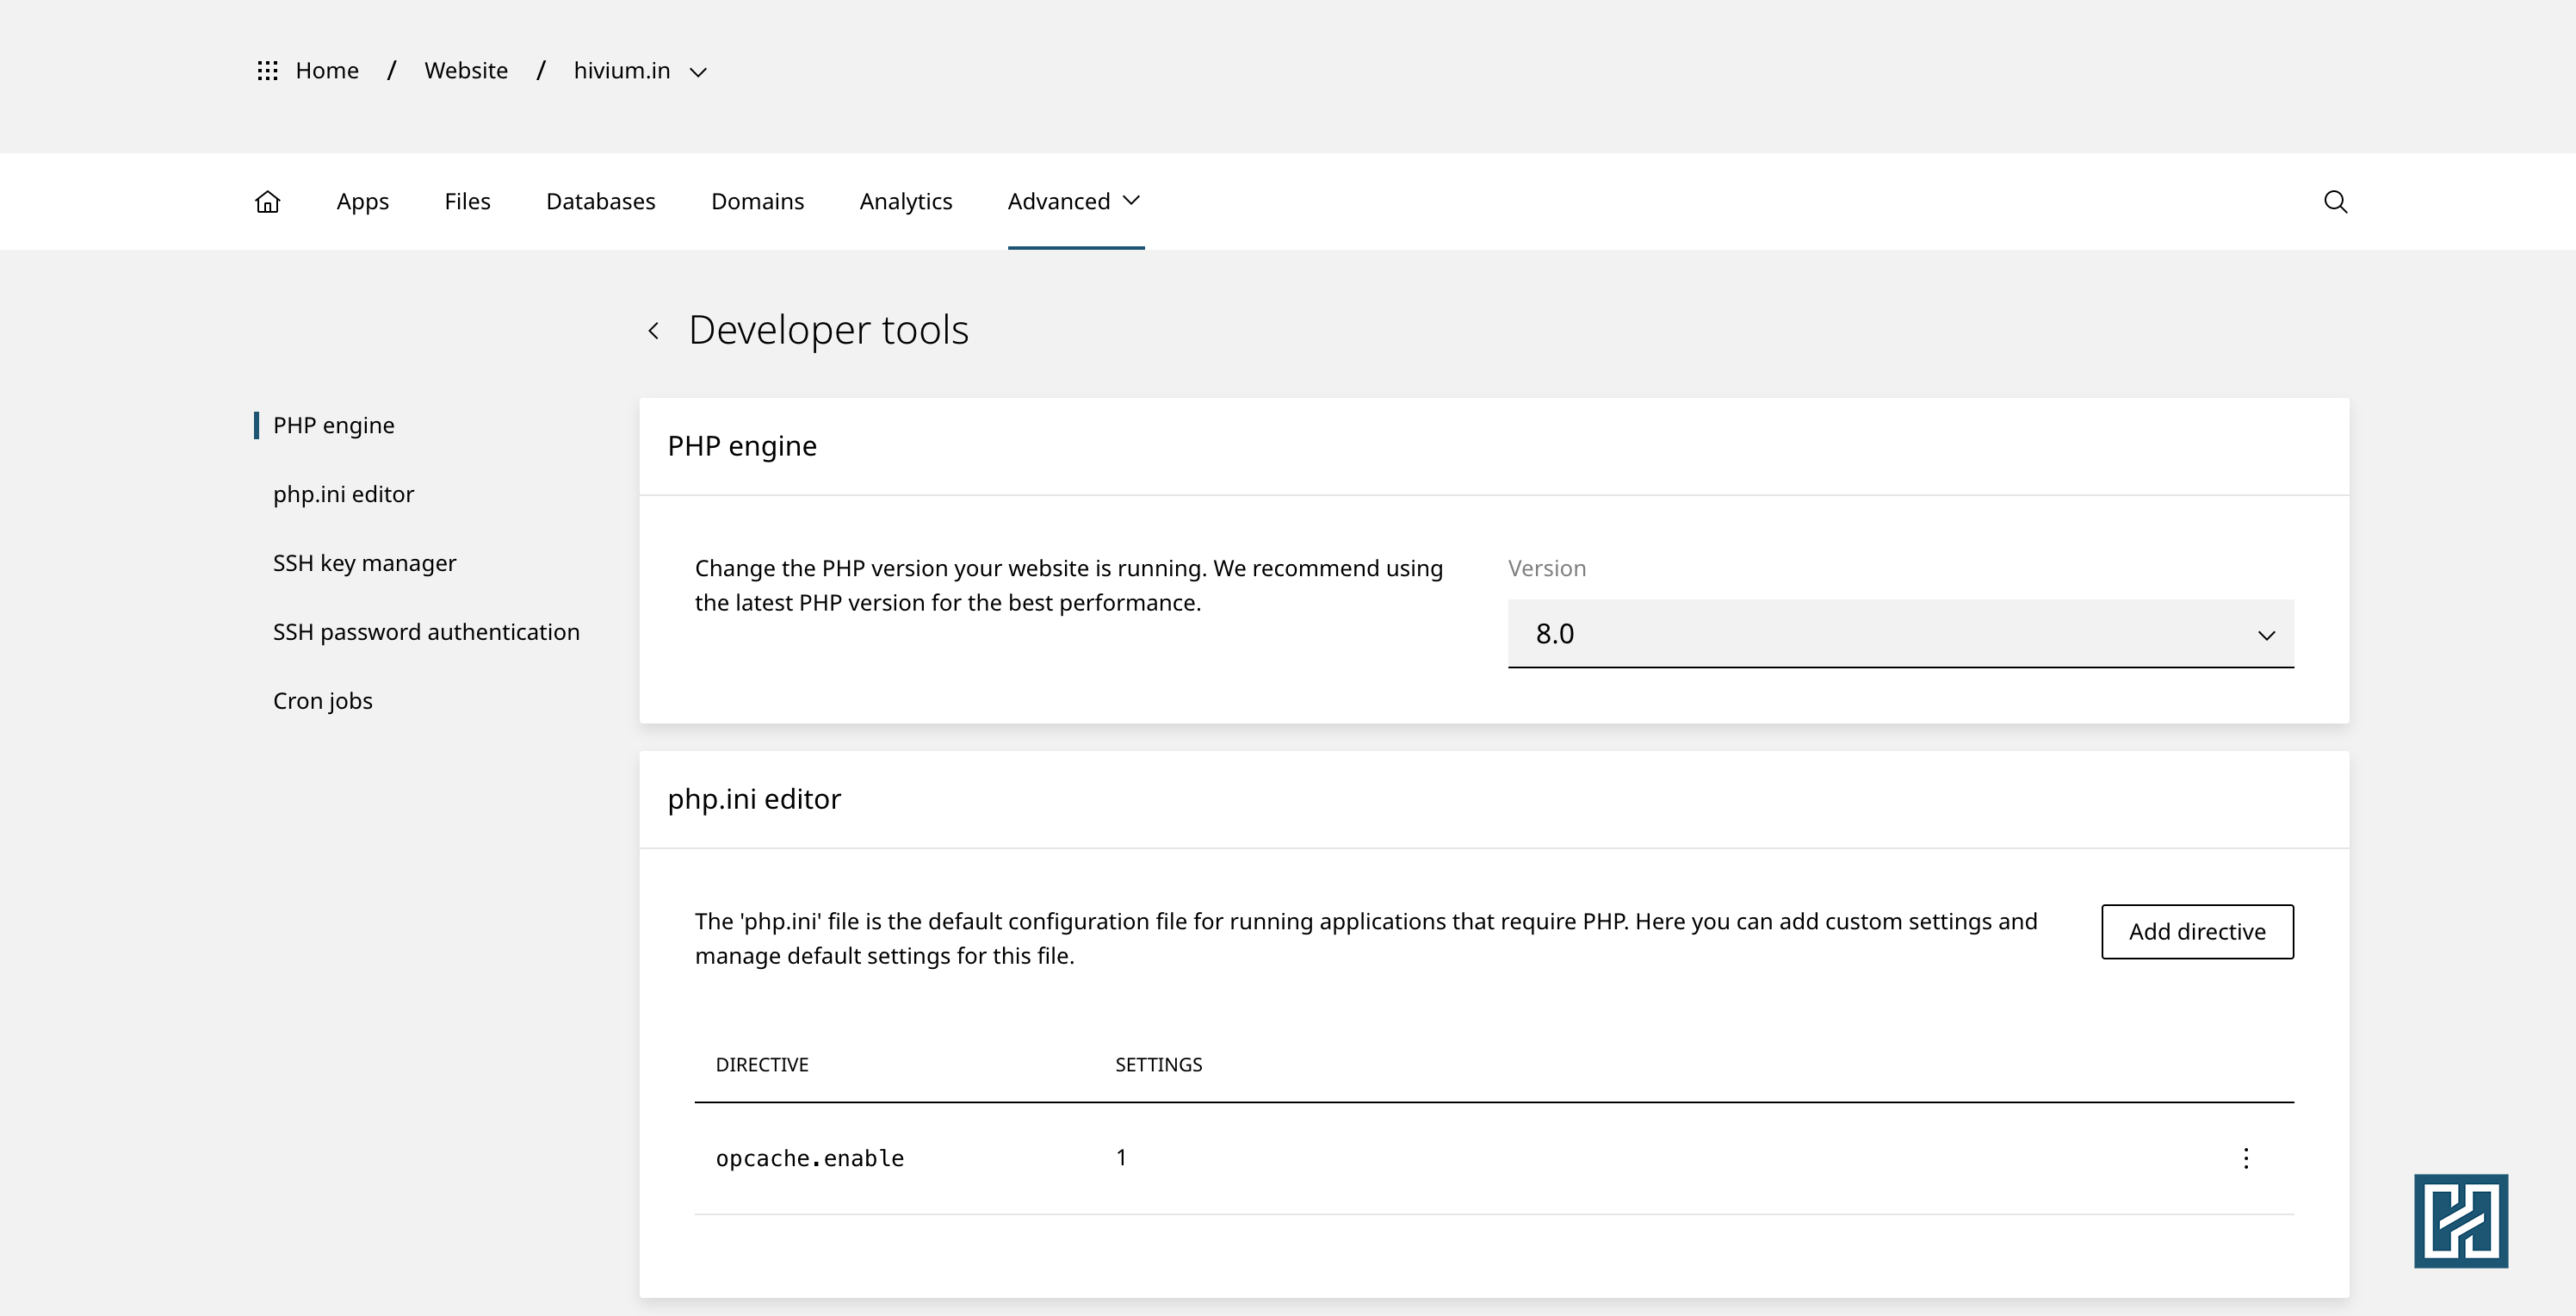2576x1316 pixels.
Task: Open the Domains tab
Action: (757, 201)
